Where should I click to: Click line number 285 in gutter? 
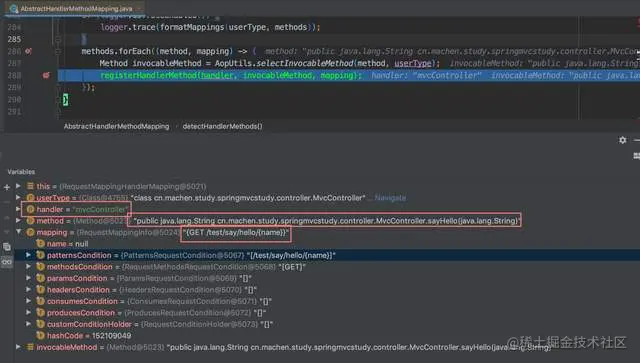pos(14,39)
